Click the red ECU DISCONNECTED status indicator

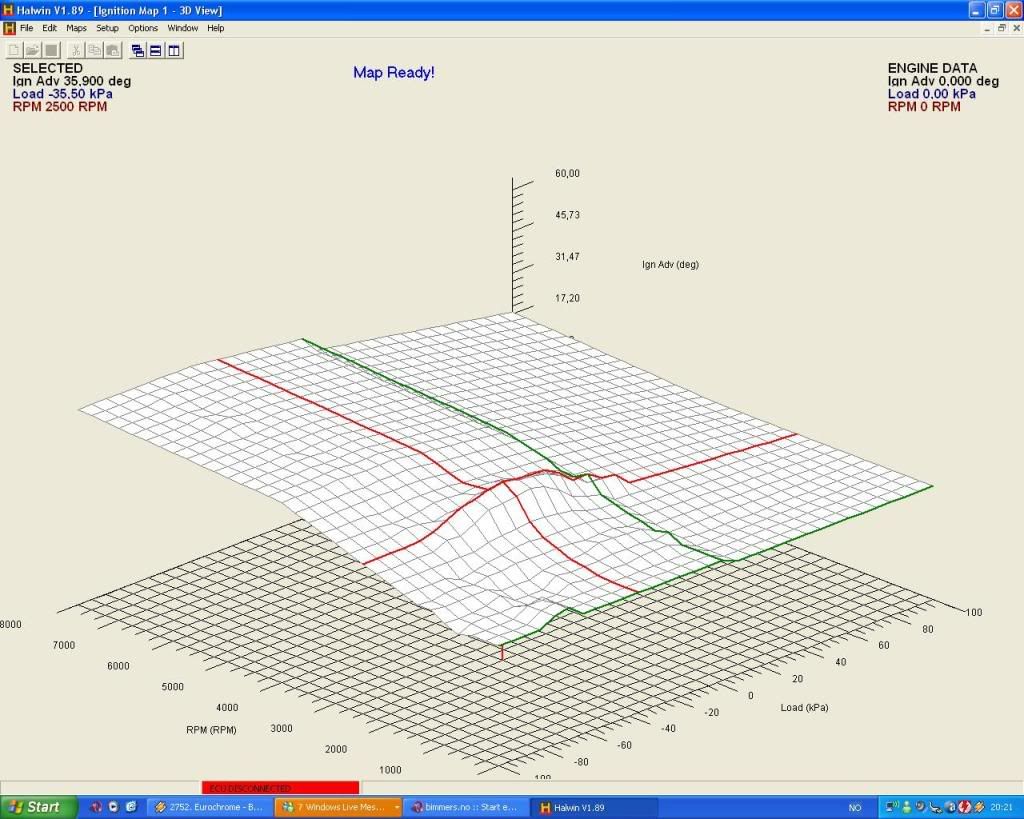280,788
